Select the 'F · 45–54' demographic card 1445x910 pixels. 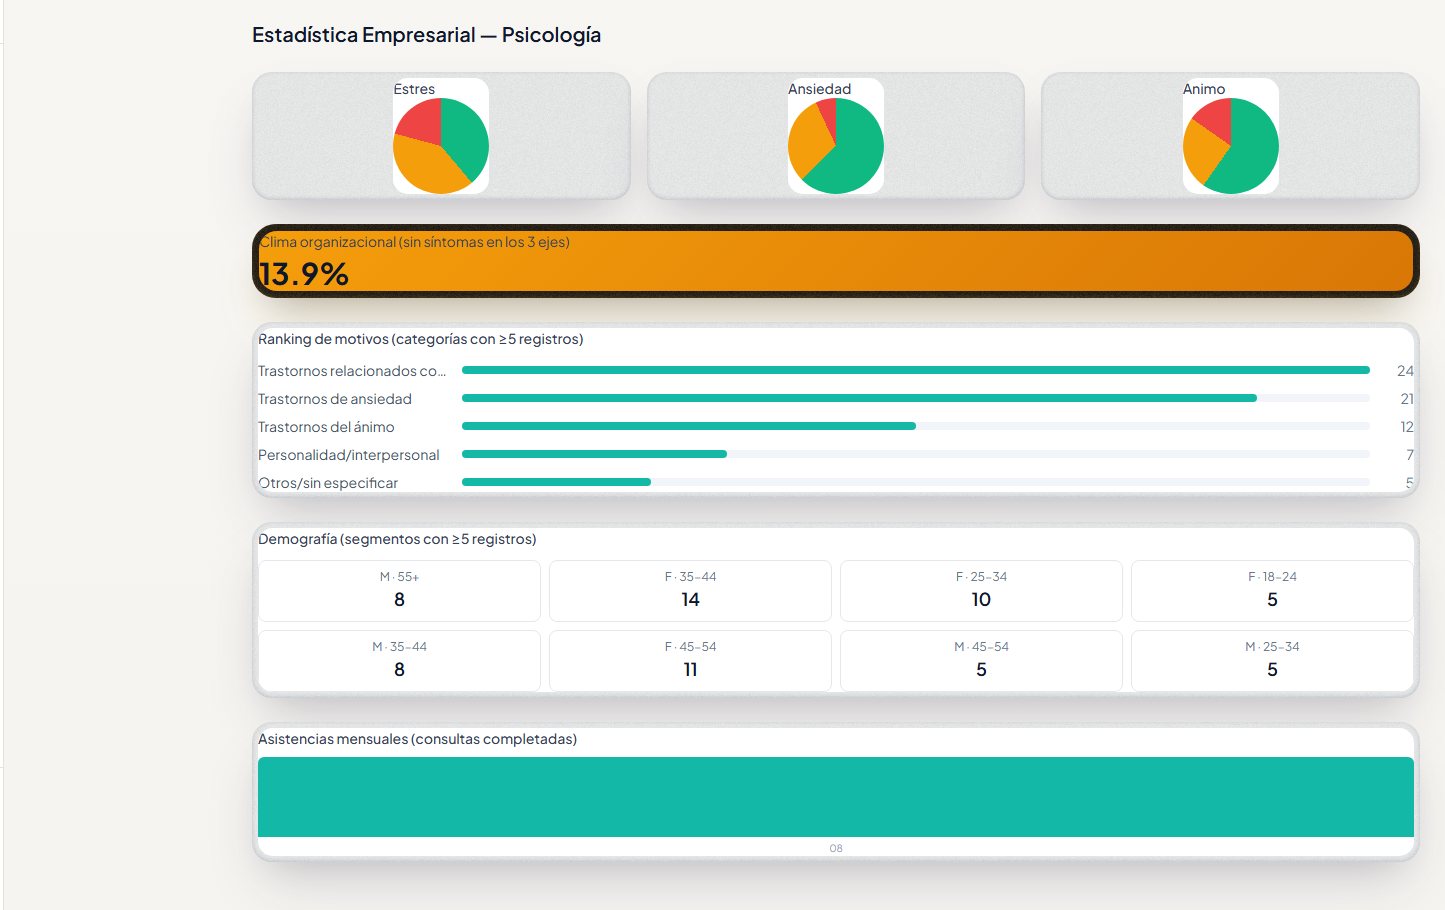tap(690, 661)
